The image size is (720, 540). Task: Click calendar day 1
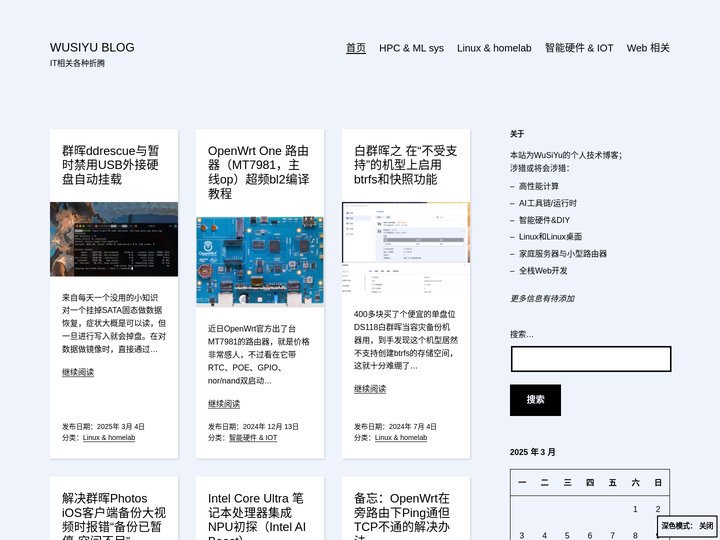(636, 509)
